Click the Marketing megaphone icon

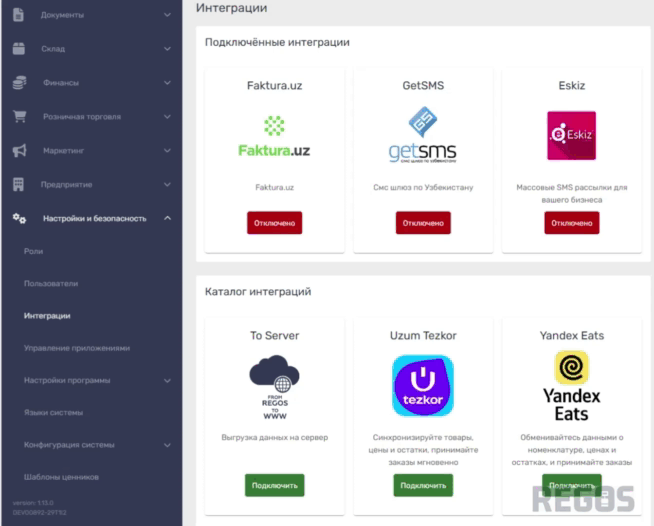[x=18, y=151]
